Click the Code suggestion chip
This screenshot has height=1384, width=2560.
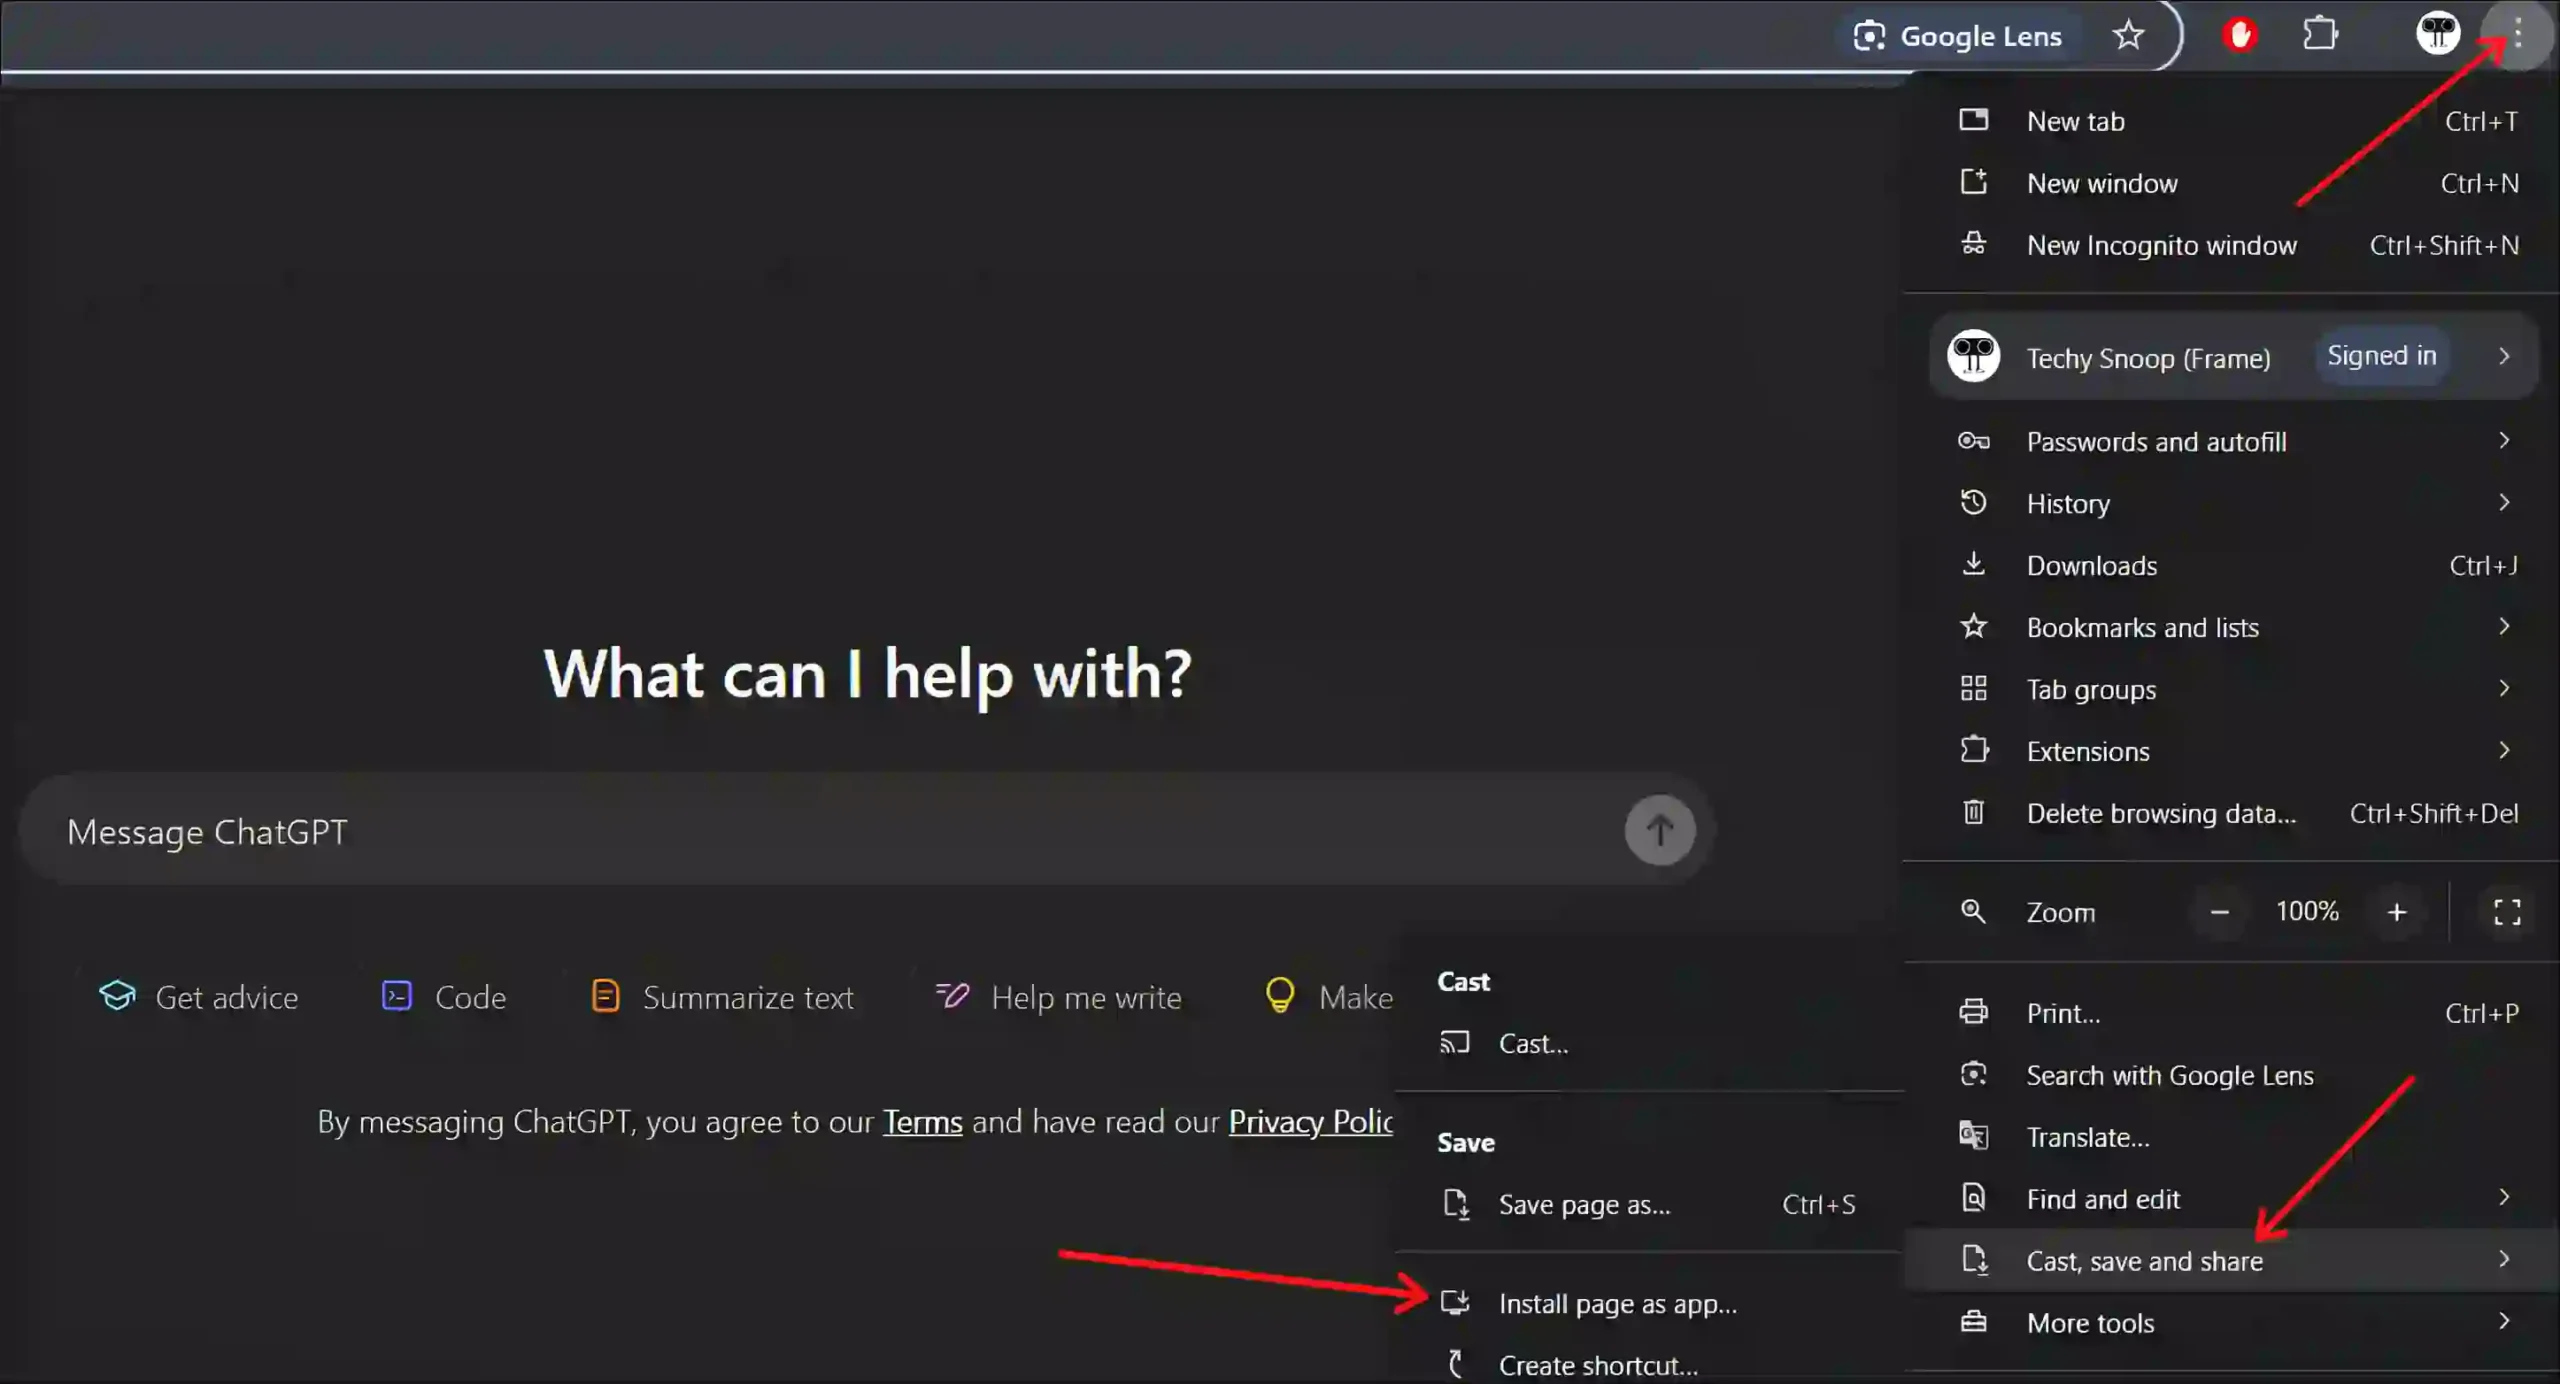click(444, 997)
